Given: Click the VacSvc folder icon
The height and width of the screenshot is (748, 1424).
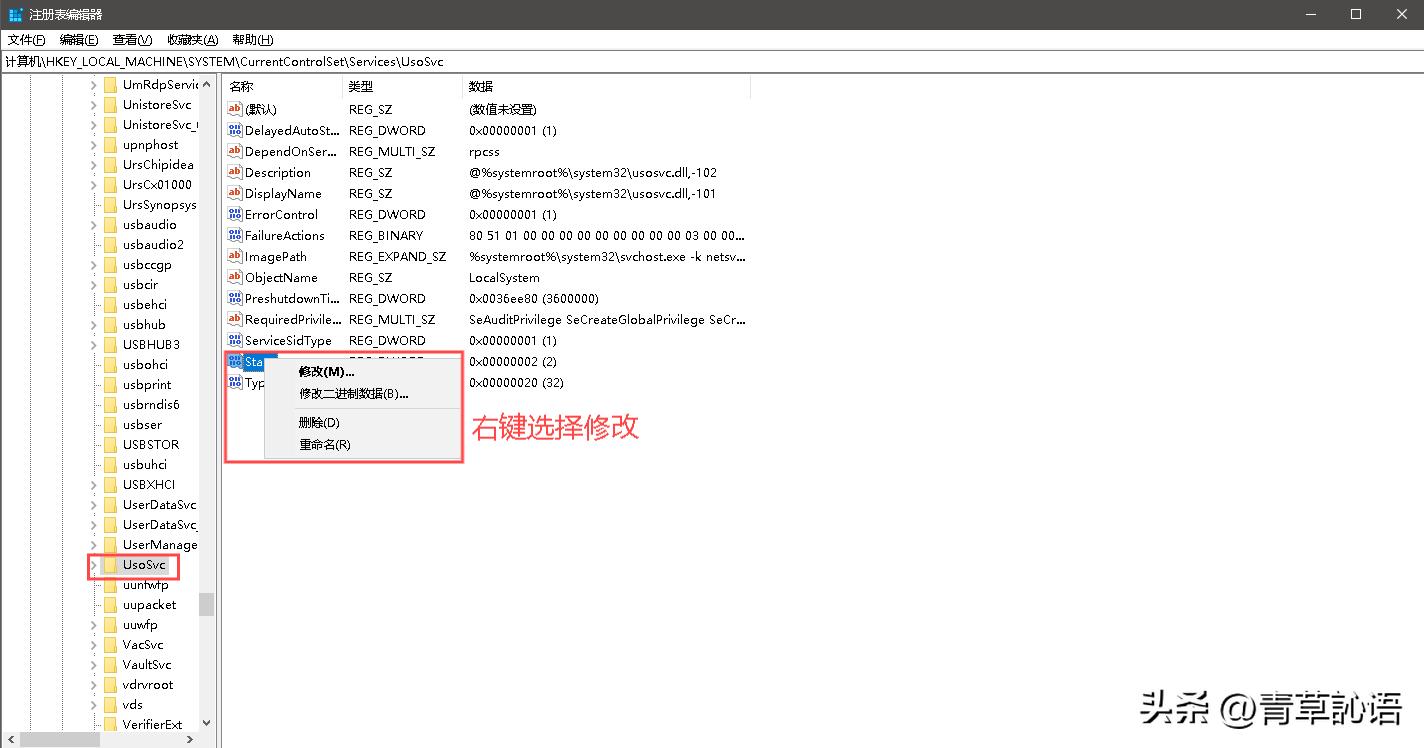Looking at the screenshot, I should click(x=110, y=645).
